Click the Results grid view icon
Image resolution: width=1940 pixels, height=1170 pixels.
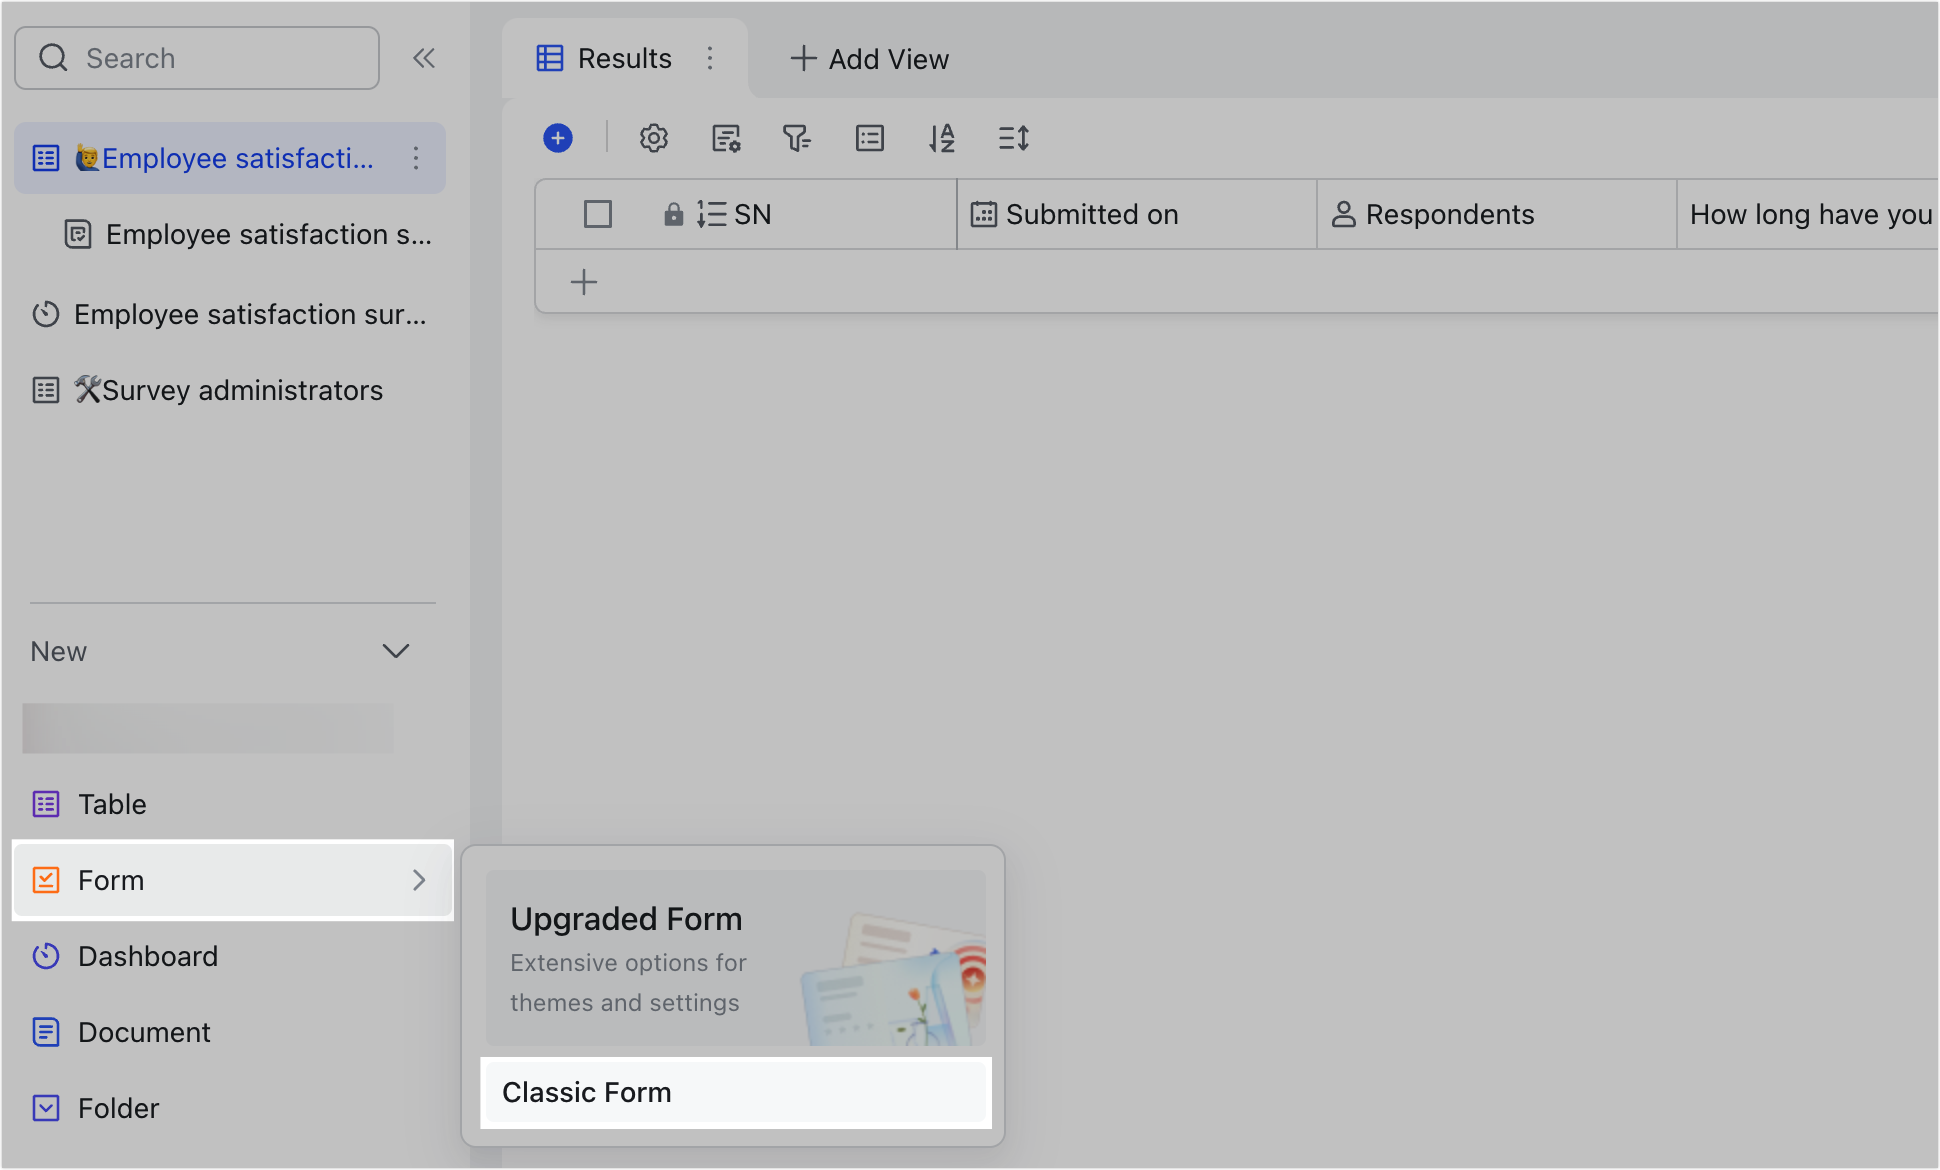click(550, 58)
